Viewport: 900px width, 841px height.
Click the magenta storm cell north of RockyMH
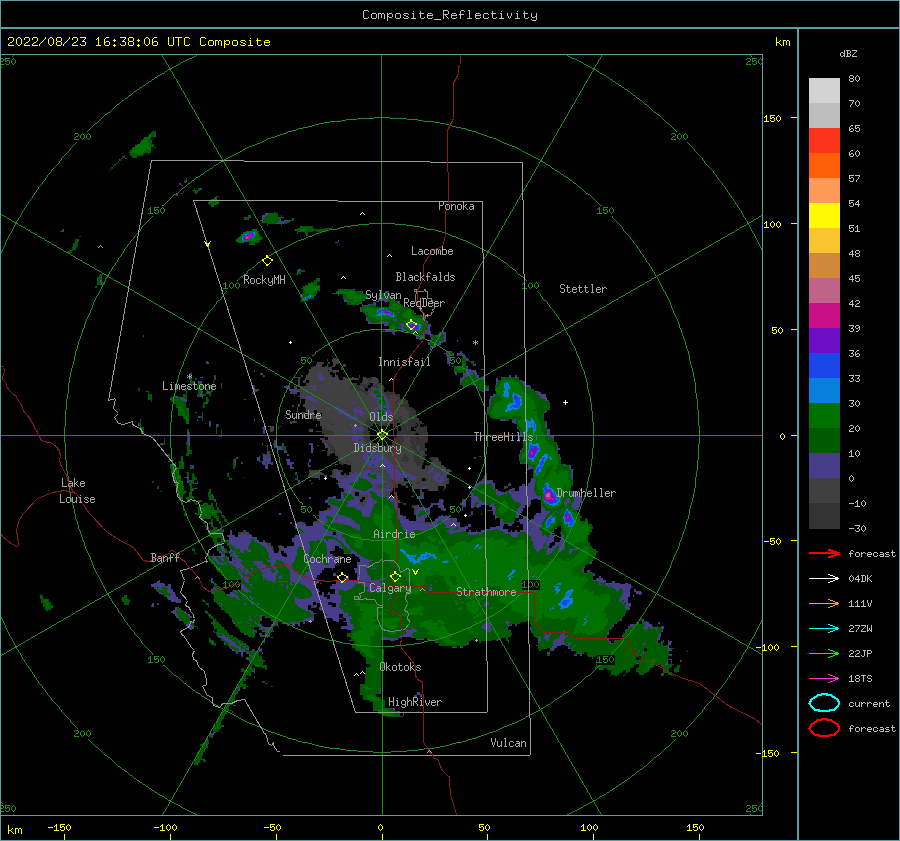tap(248, 235)
